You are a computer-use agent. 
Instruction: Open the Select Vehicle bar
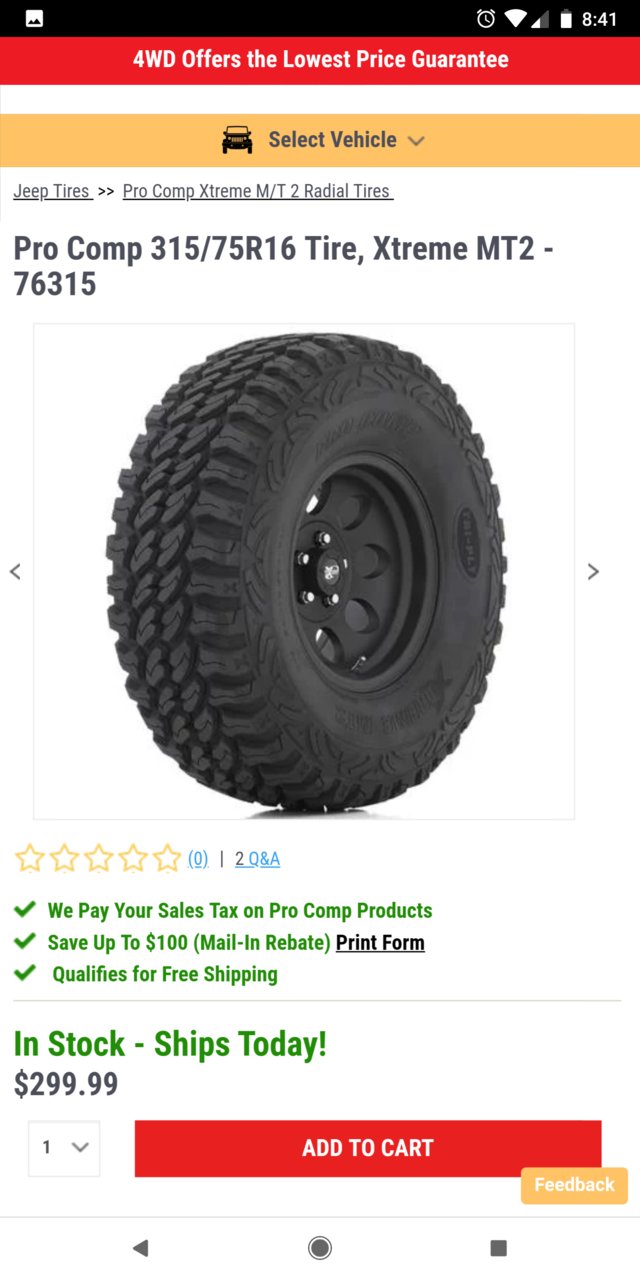[x=320, y=140]
